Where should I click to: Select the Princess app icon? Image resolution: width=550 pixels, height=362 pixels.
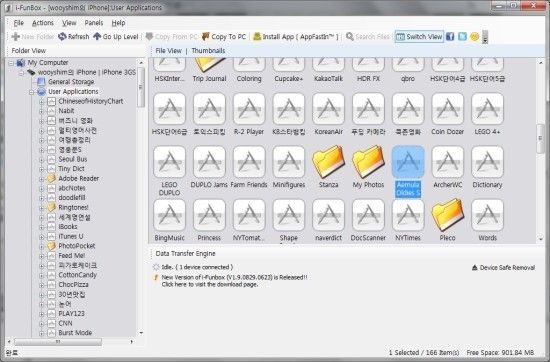point(209,215)
